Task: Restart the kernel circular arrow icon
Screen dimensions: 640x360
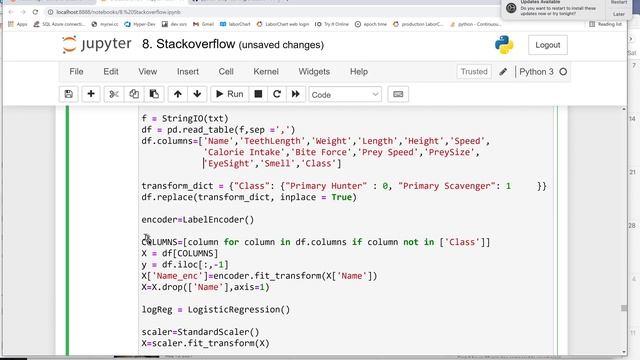Action: [x=277, y=94]
